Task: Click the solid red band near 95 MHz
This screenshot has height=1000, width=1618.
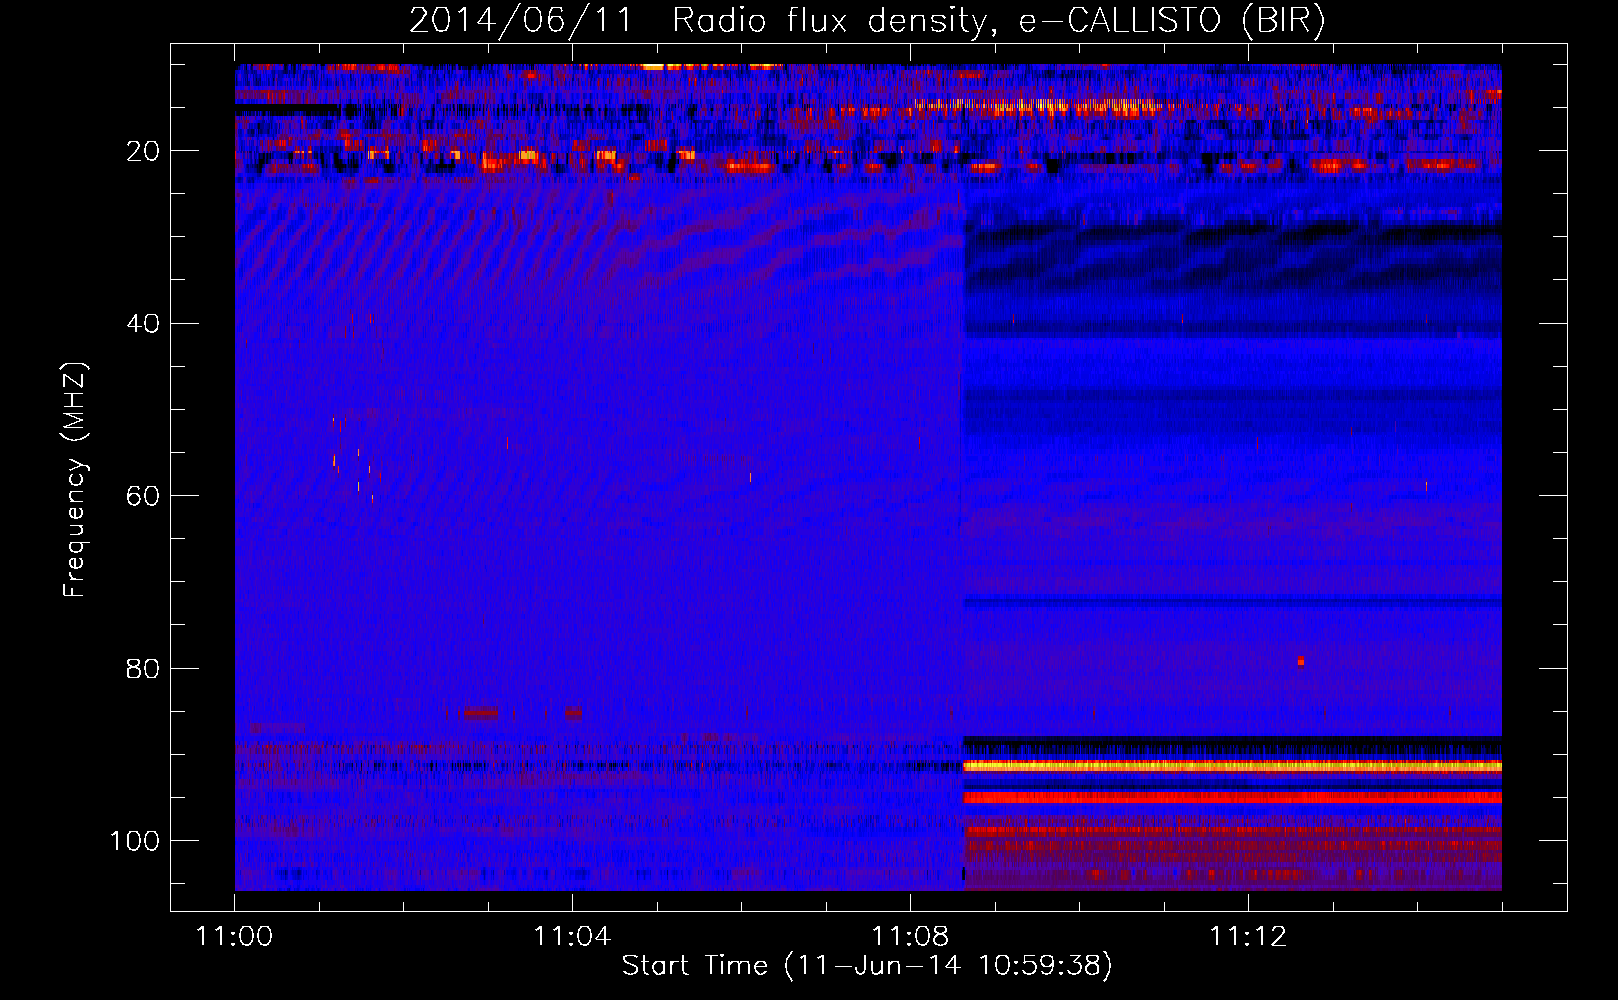Action: click(x=1232, y=797)
